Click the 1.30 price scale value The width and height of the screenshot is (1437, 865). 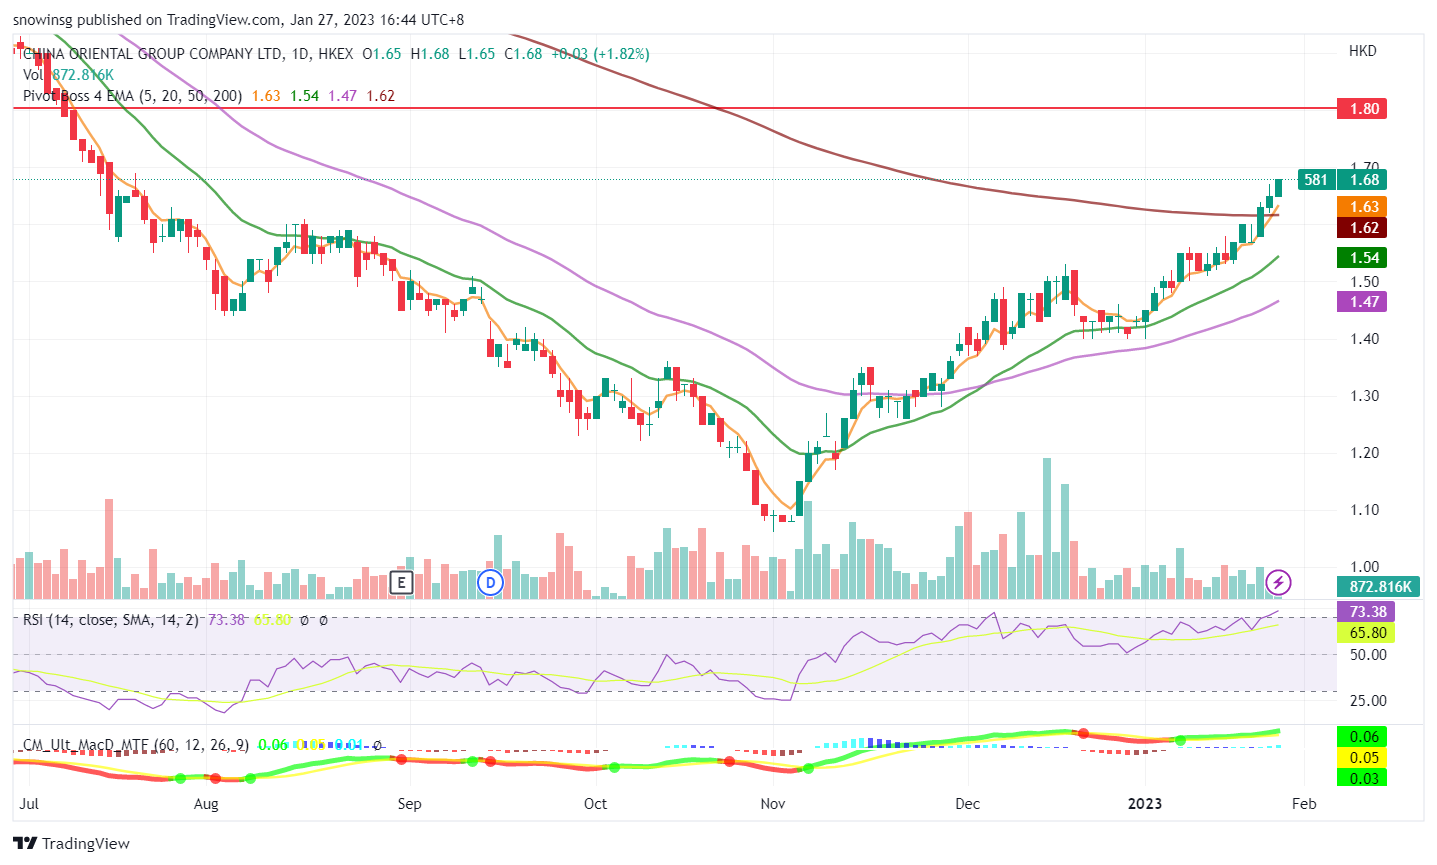tap(1364, 396)
